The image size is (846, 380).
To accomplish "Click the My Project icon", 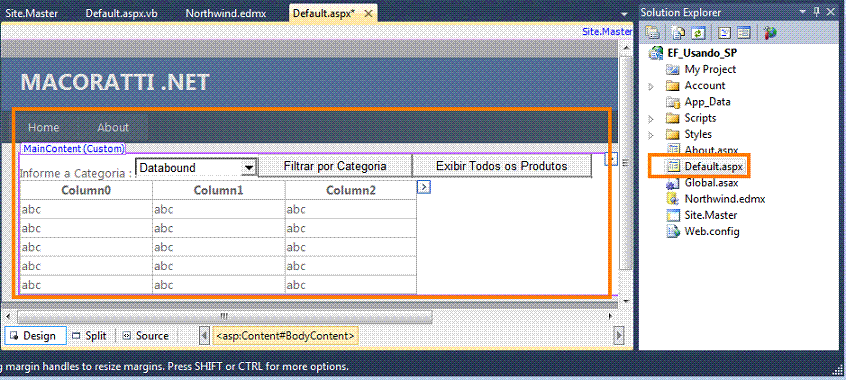I will 672,69.
